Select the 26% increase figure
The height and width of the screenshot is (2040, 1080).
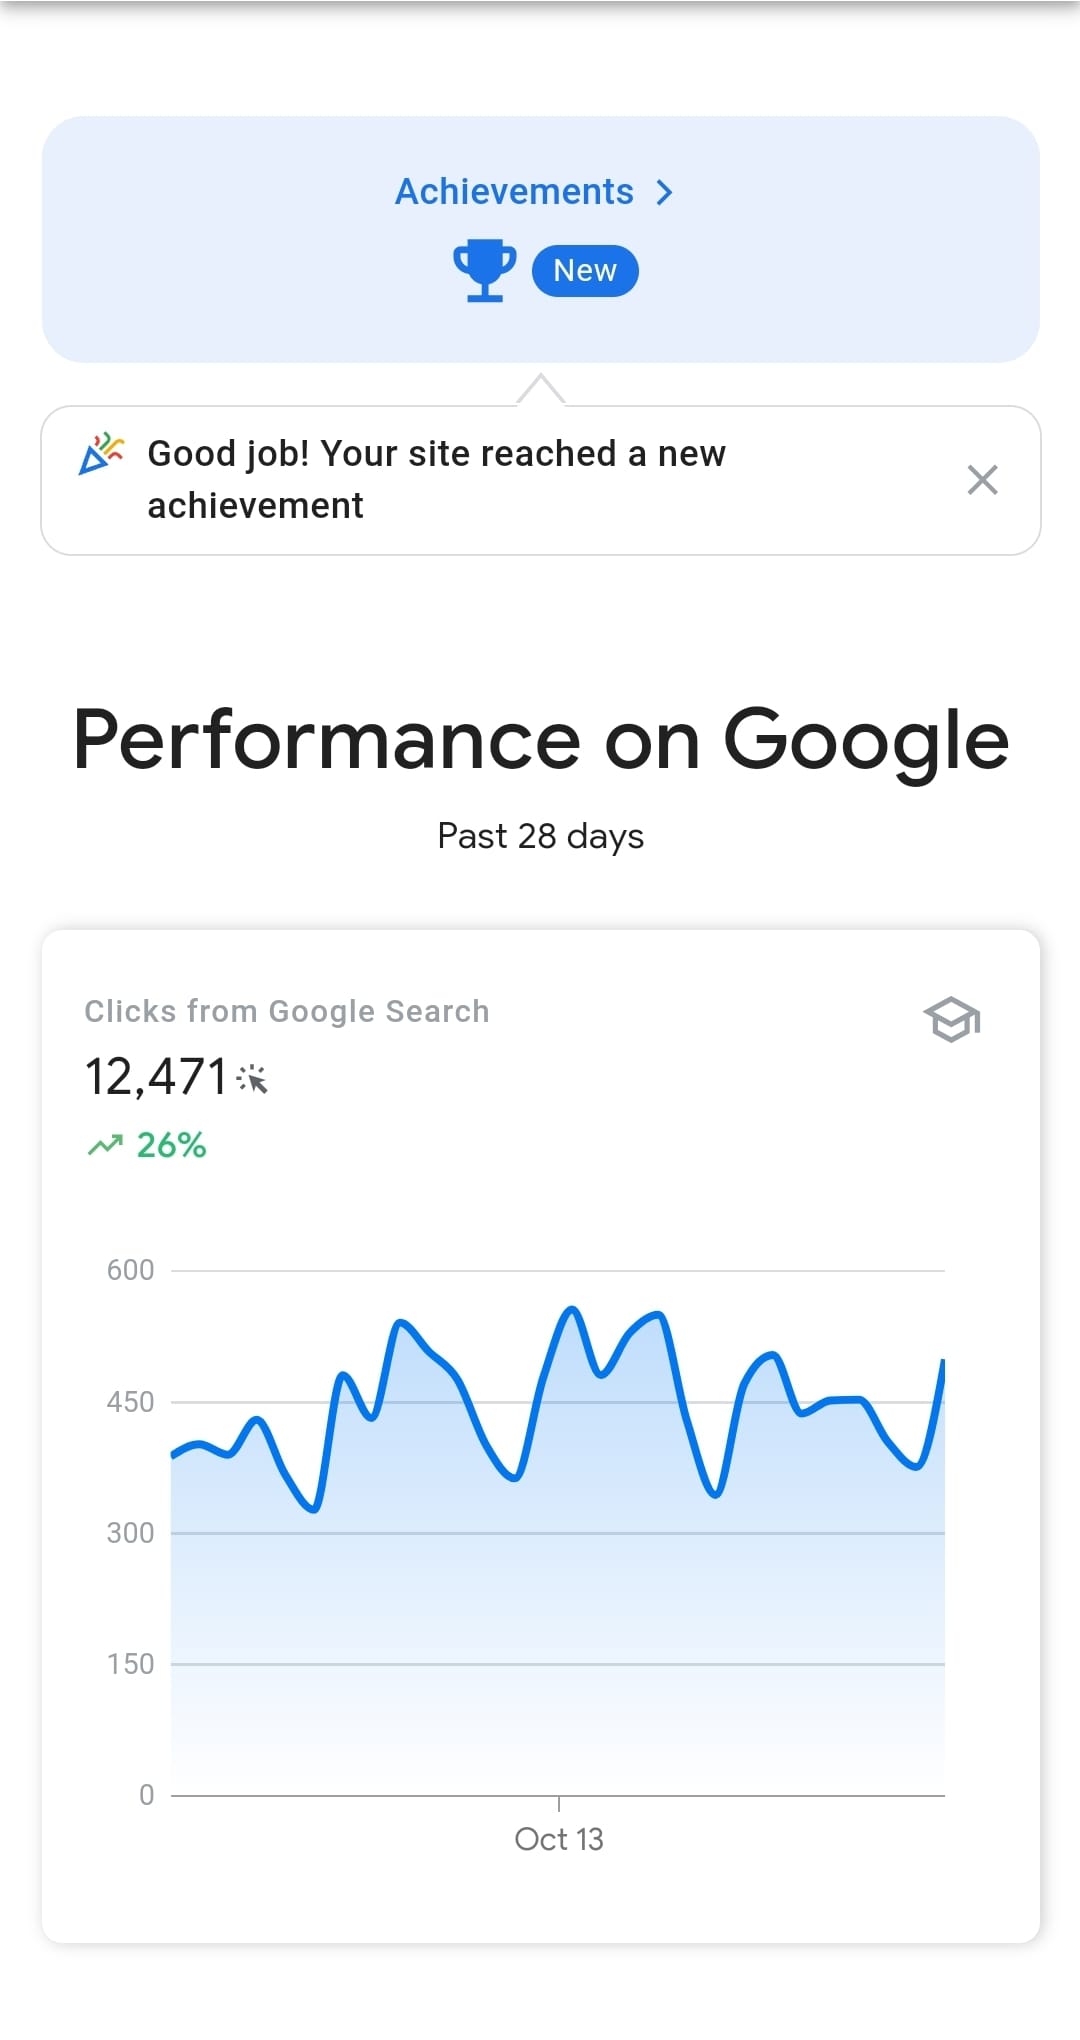click(x=171, y=1145)
